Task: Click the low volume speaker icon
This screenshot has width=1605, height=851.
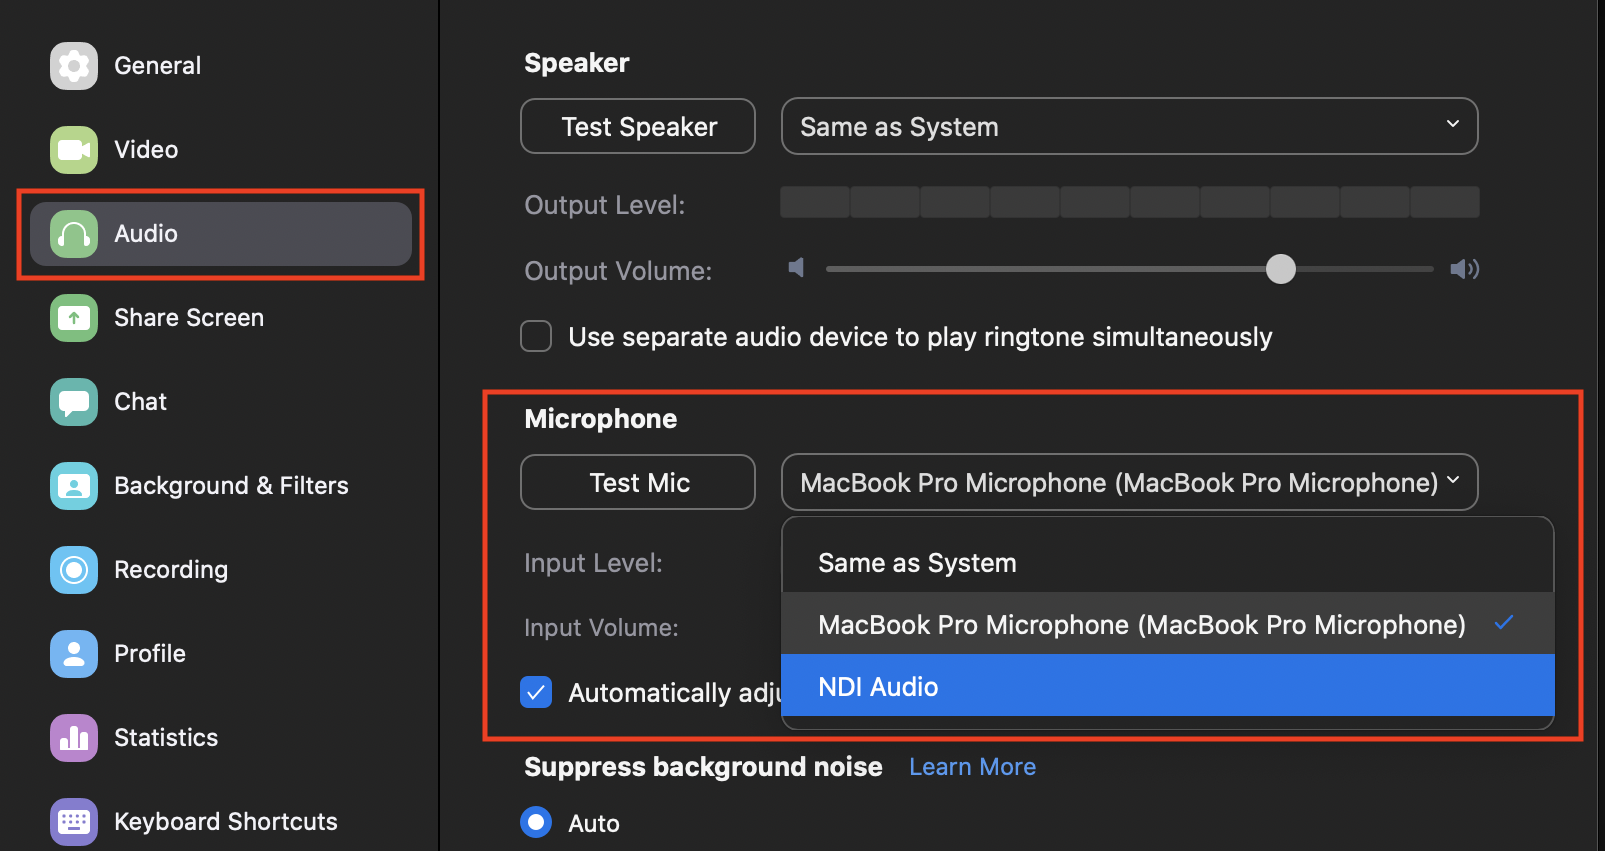Action: pyautogui.click(x=796, y=268)
